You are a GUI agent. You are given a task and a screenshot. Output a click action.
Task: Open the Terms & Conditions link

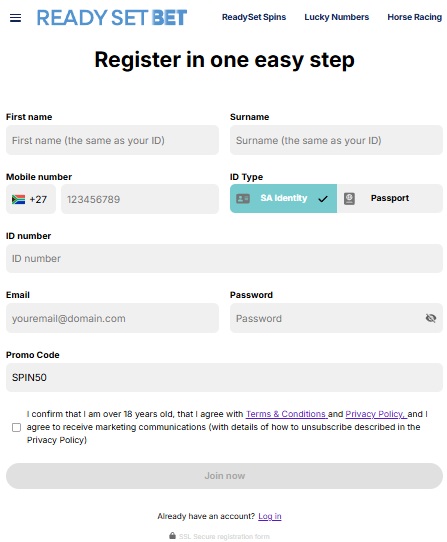pyautogui.click(x=287, y=414)
